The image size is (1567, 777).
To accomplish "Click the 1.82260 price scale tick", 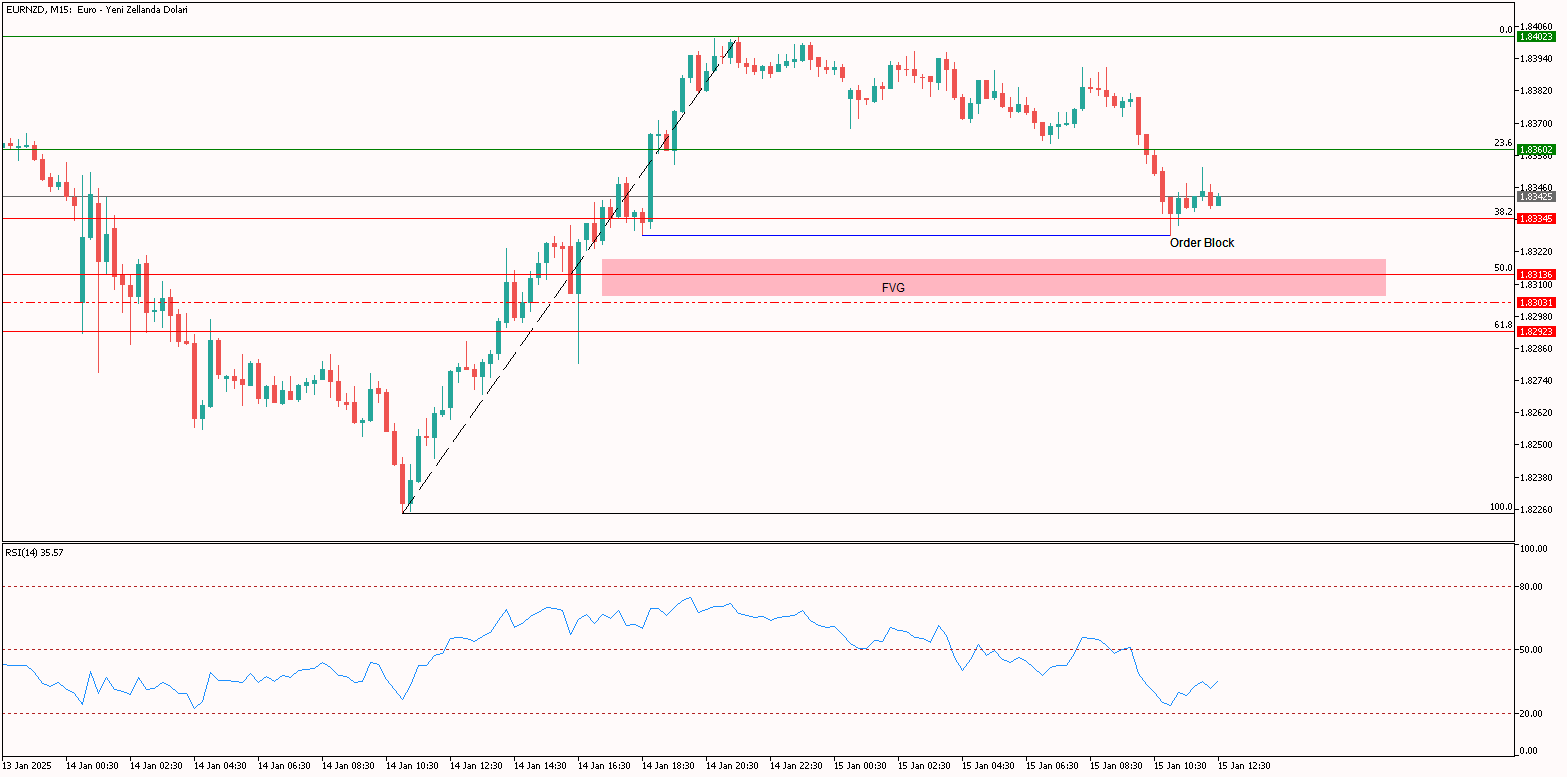I will click(1536, 510).
